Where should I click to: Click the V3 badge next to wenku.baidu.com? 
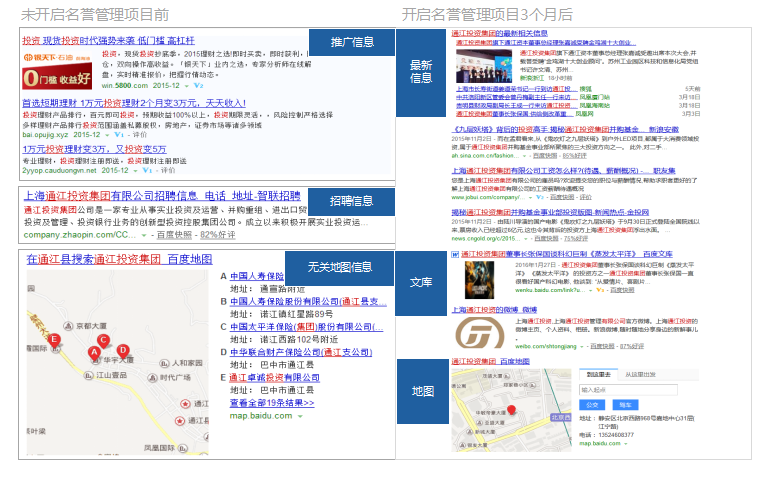point(600,290)
